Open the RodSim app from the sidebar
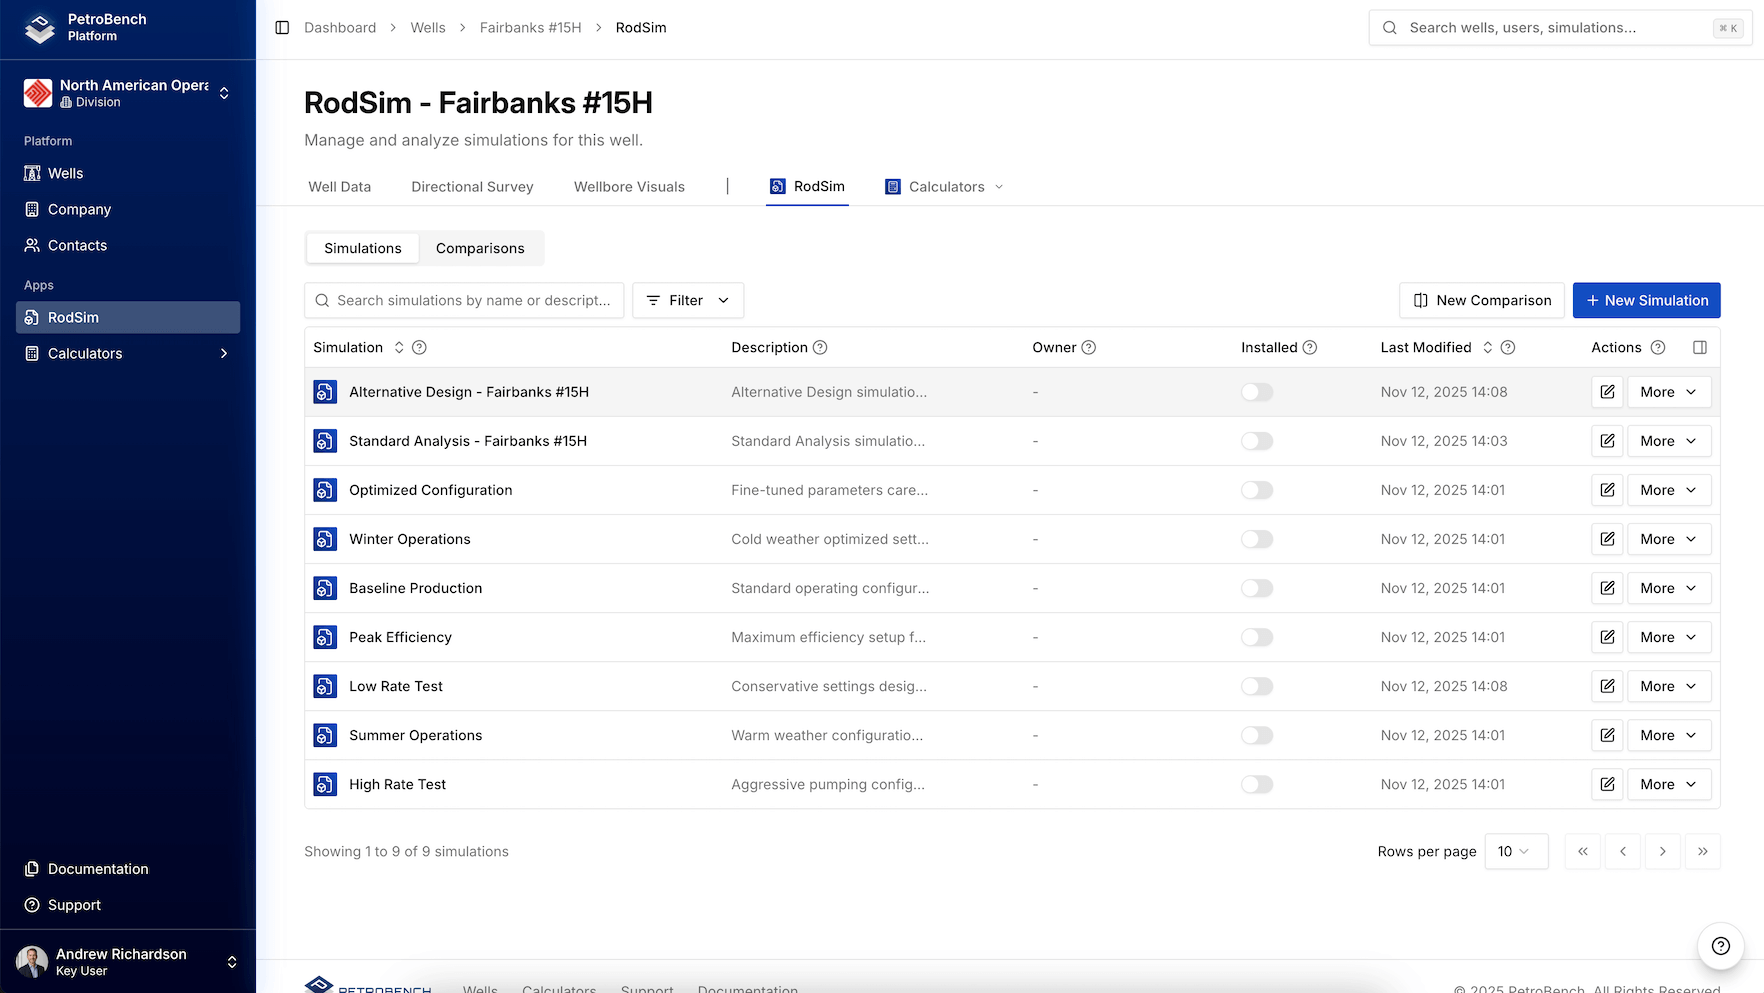 point(73,317)
